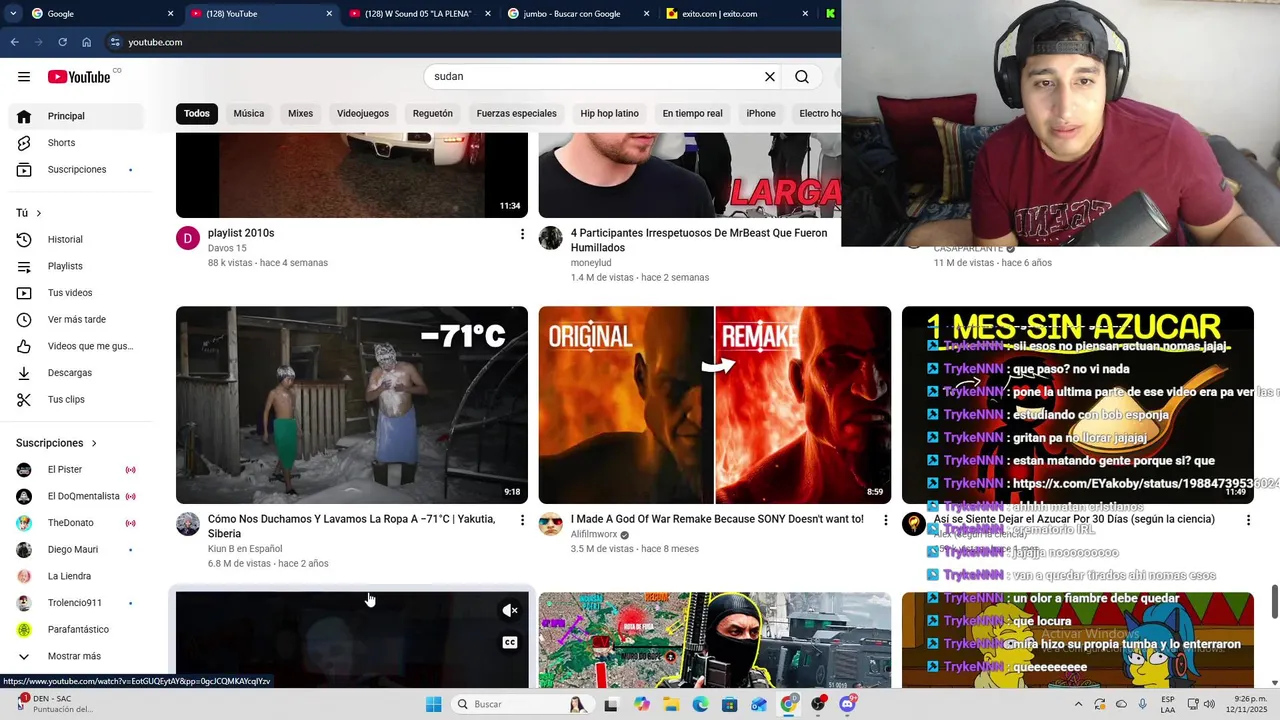Open the browser tab search dropdown
The height and width of the screenshot is (720, 1280).
(13, 14)
